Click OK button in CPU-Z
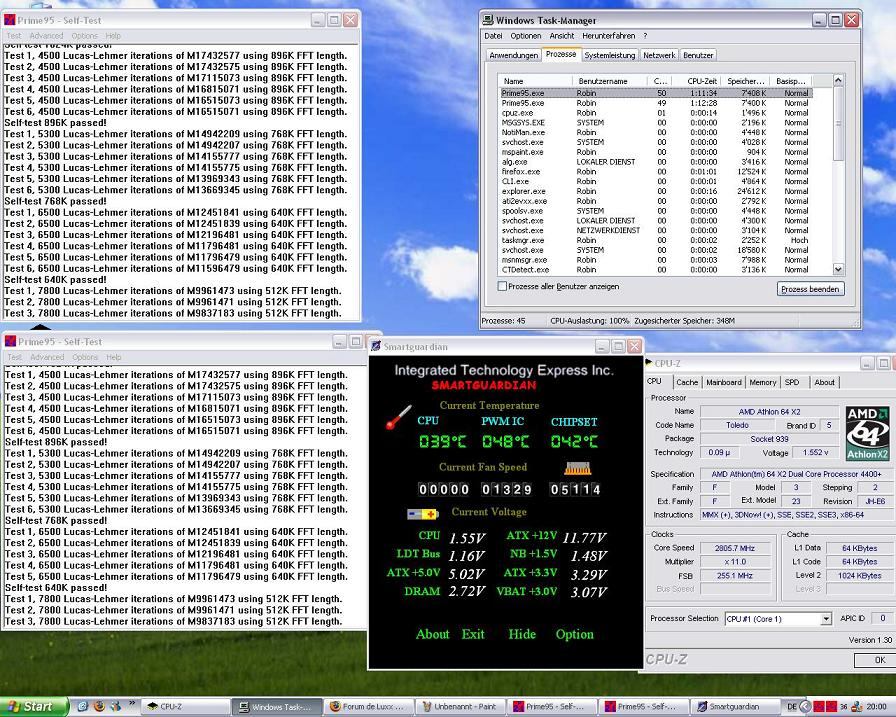The image size is (896, 717). 875,660
